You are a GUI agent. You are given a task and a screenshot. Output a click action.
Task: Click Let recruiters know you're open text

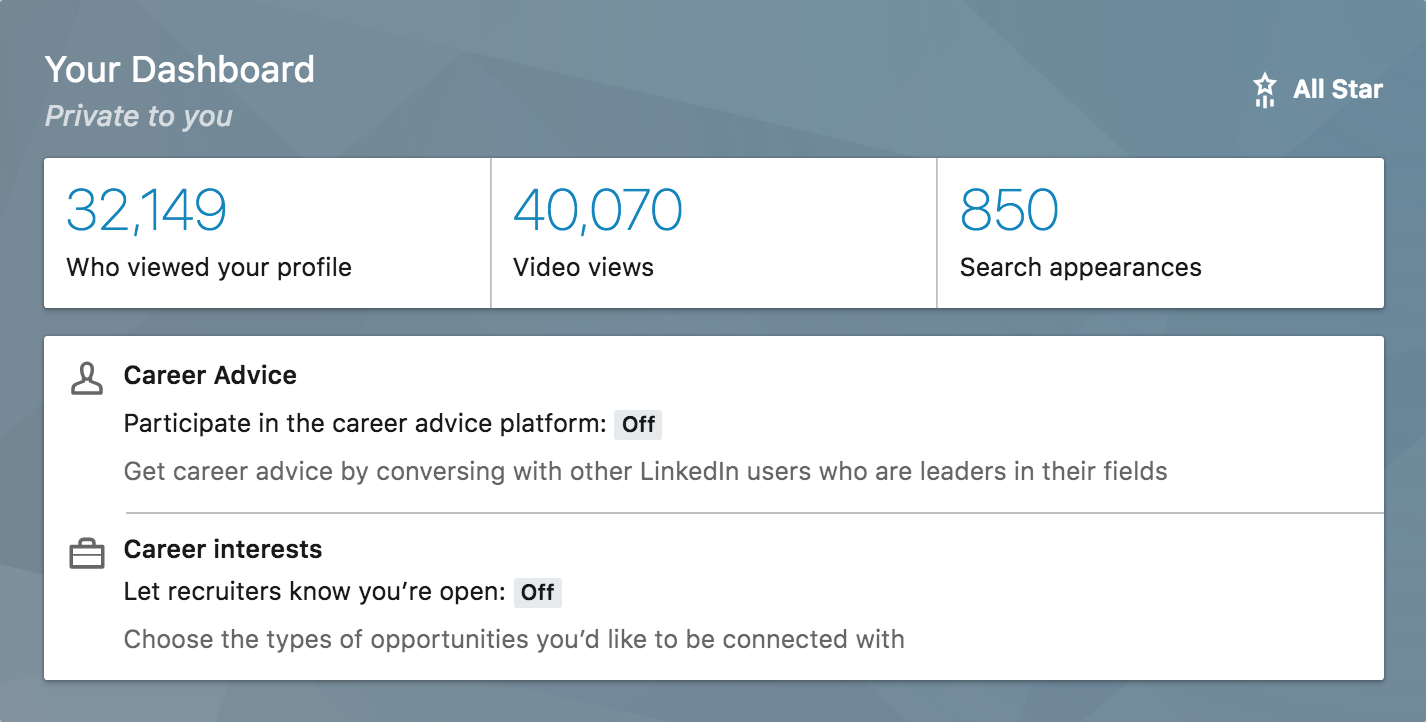(315, 592)
